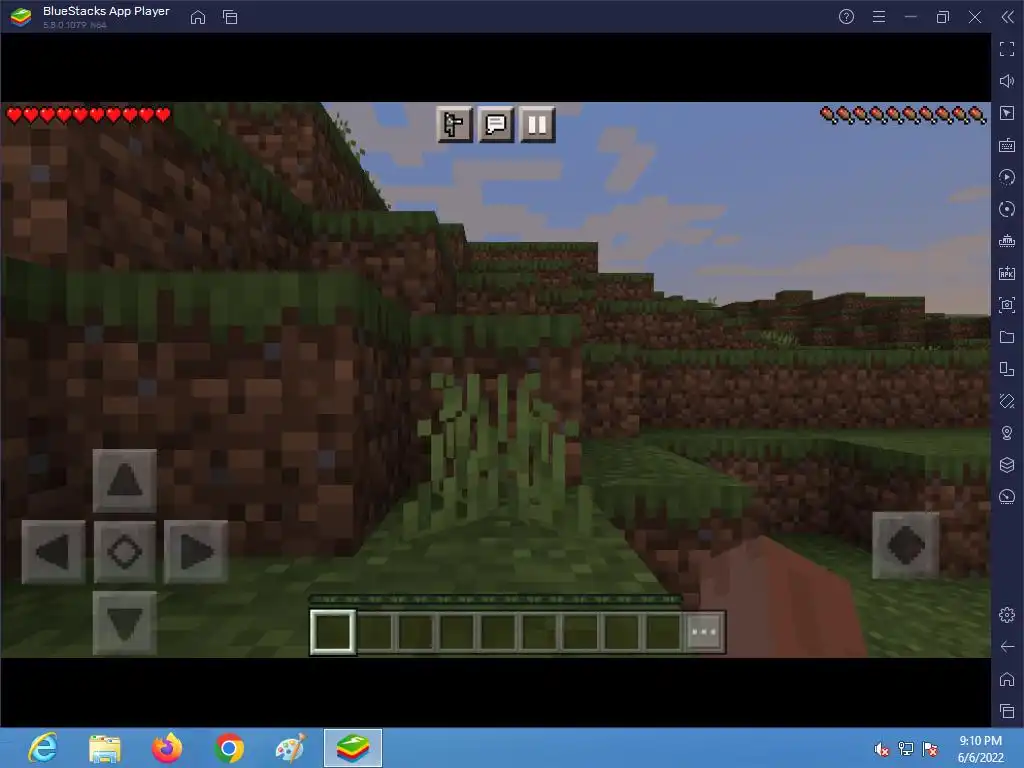Open the network tray icon

(906, 749)
